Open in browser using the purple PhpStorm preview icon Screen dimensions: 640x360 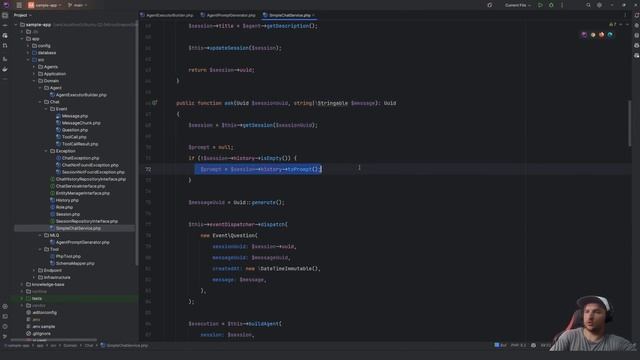click(x=584, y=35)
